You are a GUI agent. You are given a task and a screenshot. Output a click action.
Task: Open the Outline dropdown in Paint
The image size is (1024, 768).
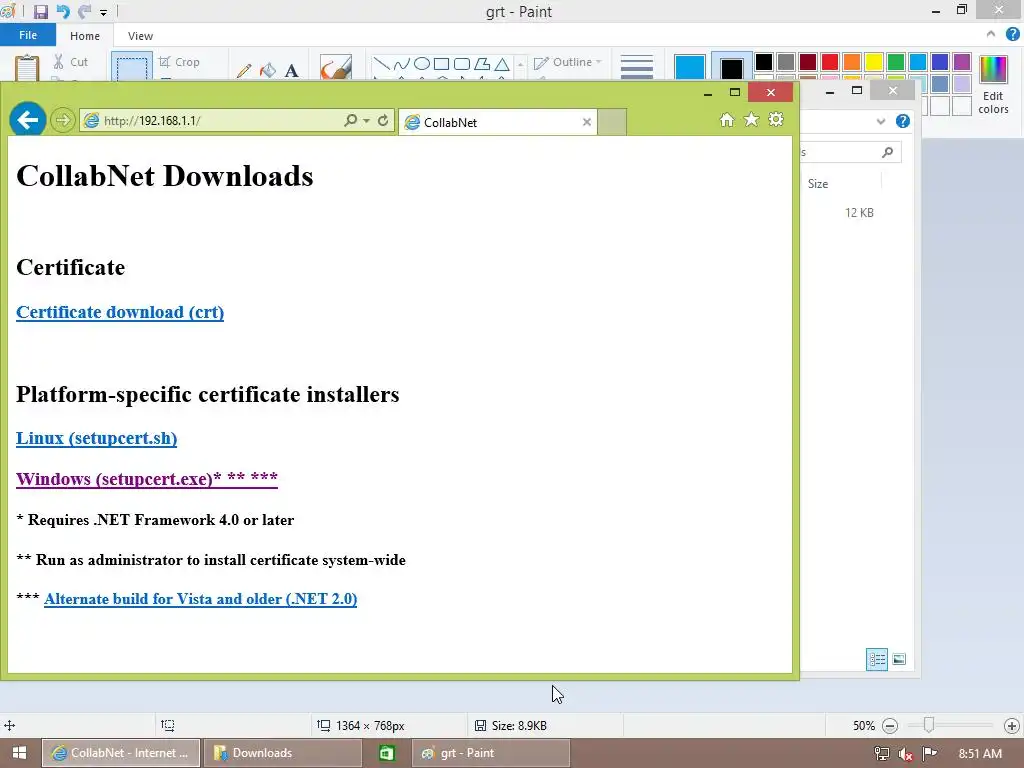tap(568, 62)
